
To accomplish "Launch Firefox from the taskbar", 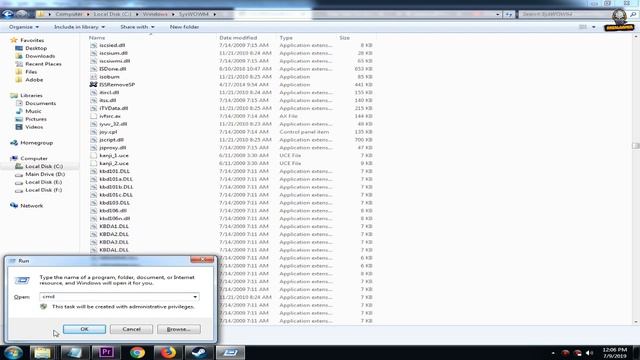I will coord(168,352).
